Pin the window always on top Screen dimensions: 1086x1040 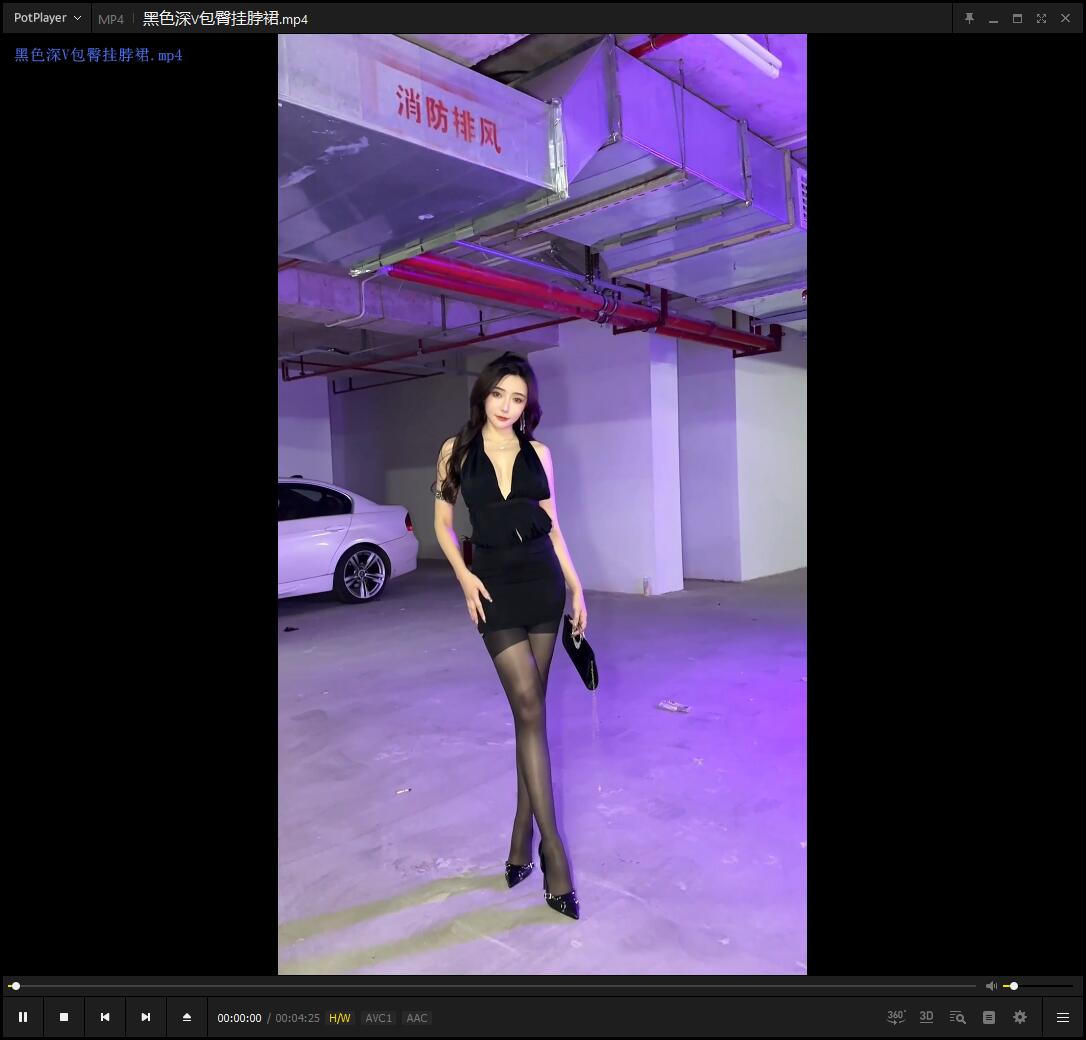click(970, 19)
